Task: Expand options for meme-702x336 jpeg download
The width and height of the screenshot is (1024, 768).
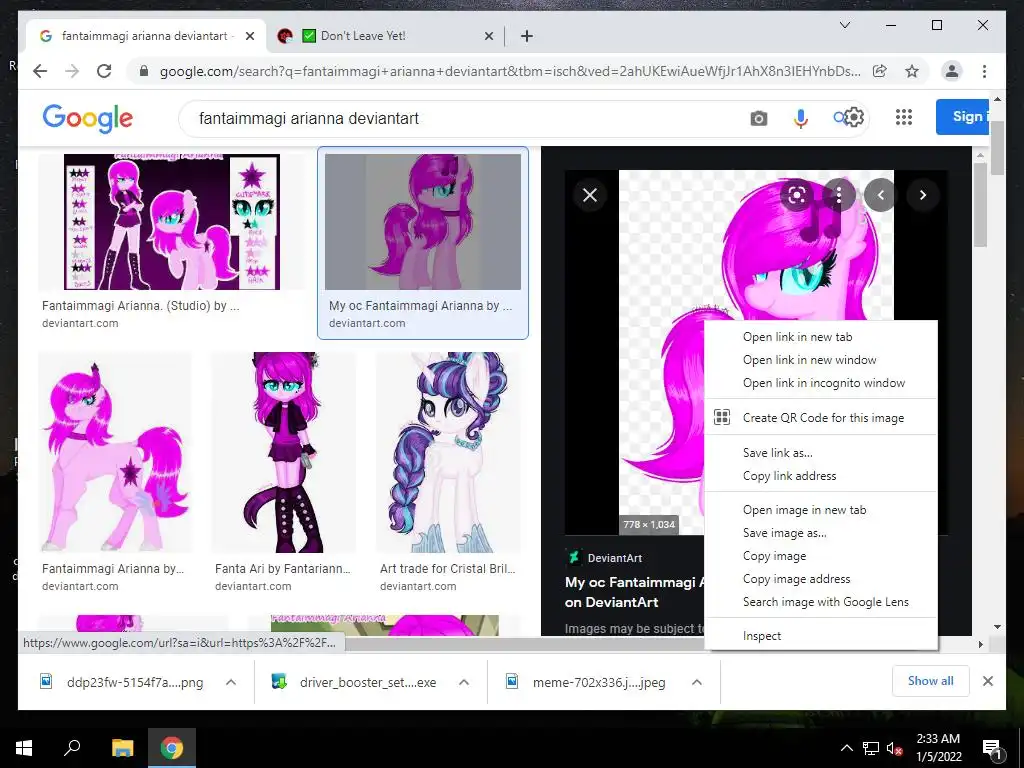Action: point(697,682)
